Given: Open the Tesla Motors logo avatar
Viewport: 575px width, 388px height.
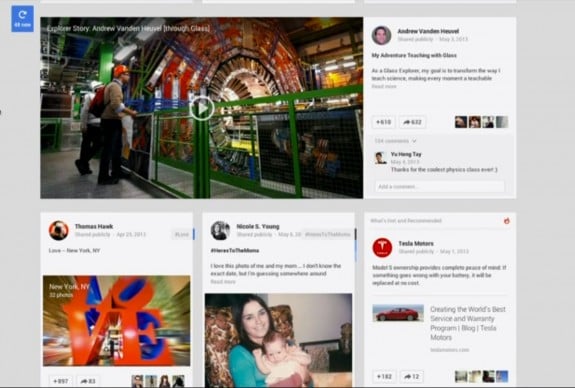Looking at the screenshot, I should tap(382, 248).
